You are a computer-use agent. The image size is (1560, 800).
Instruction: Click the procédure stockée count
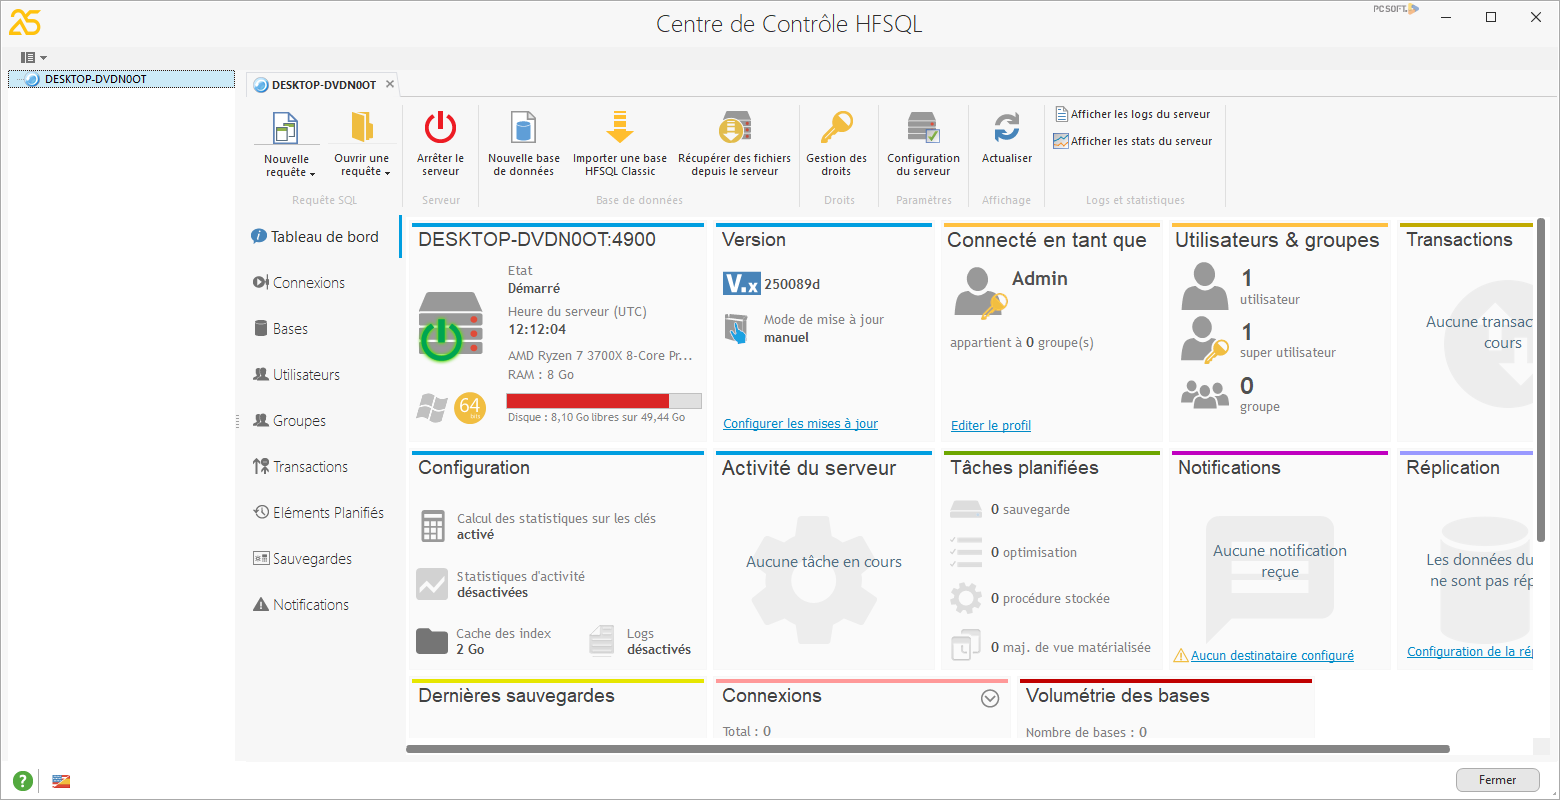tap(1050, 599)
